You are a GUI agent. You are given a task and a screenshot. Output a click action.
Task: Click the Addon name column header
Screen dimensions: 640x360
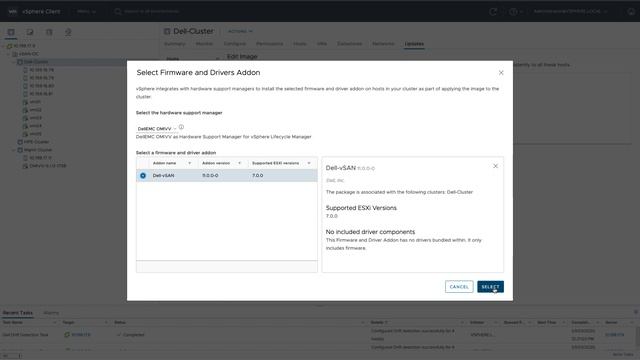[164, 163]
